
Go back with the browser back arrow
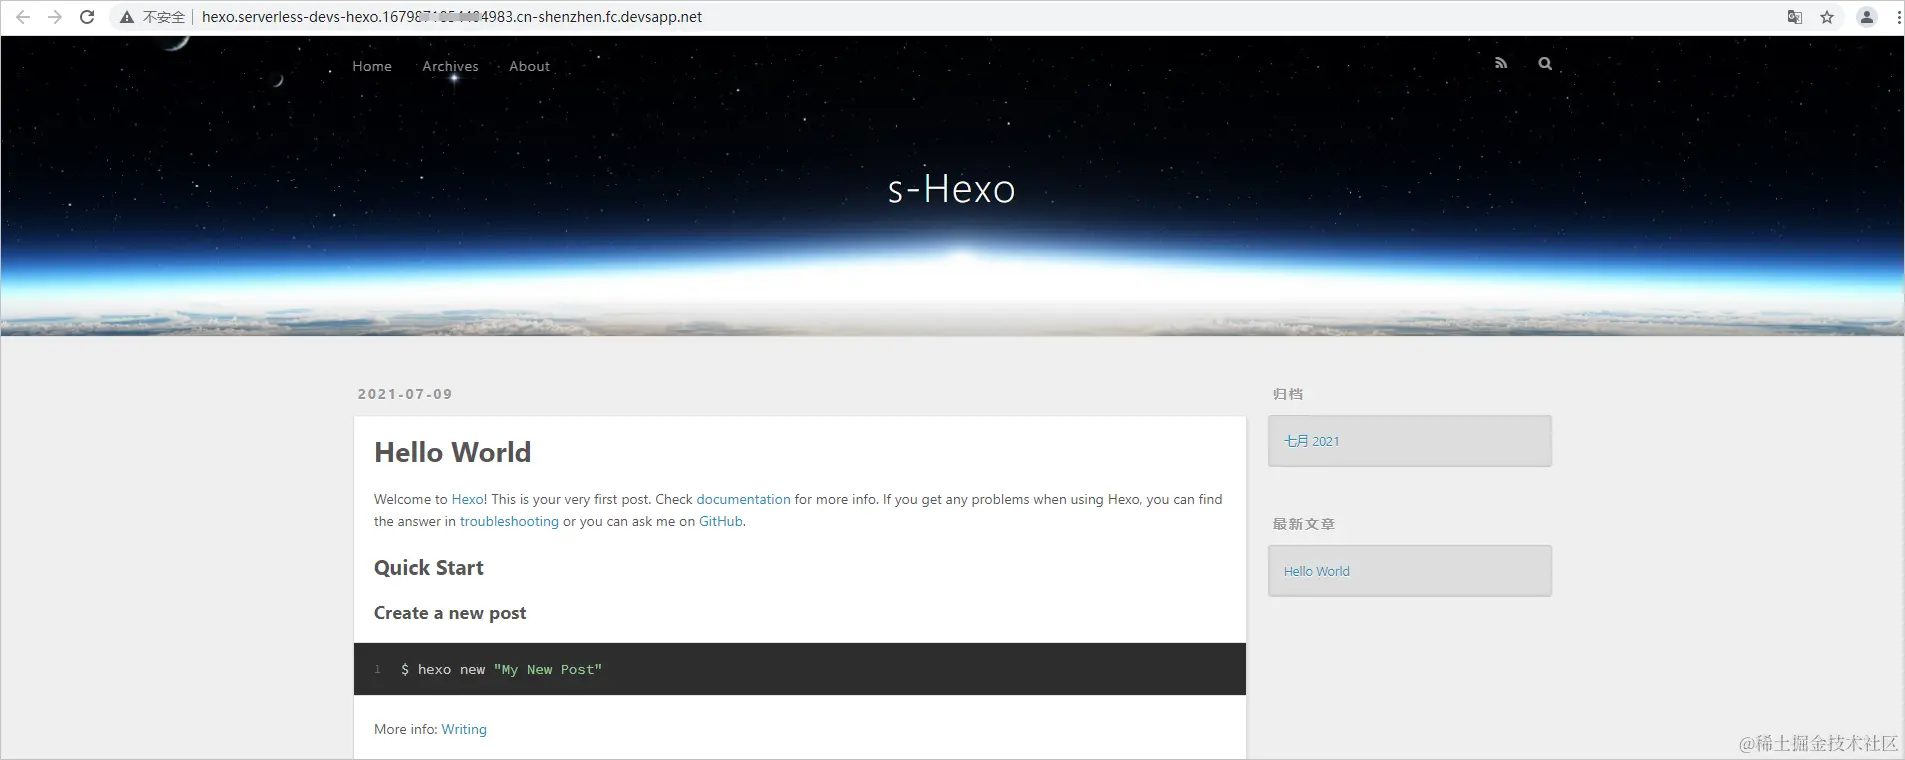pyautogui.click(x=23, y=17)
